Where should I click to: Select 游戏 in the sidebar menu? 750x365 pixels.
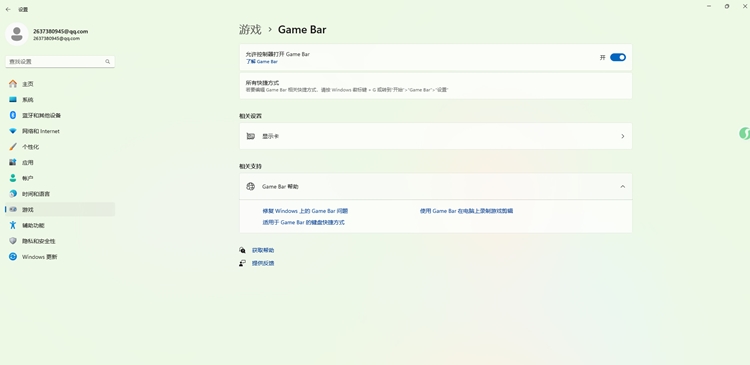(60, 210)
